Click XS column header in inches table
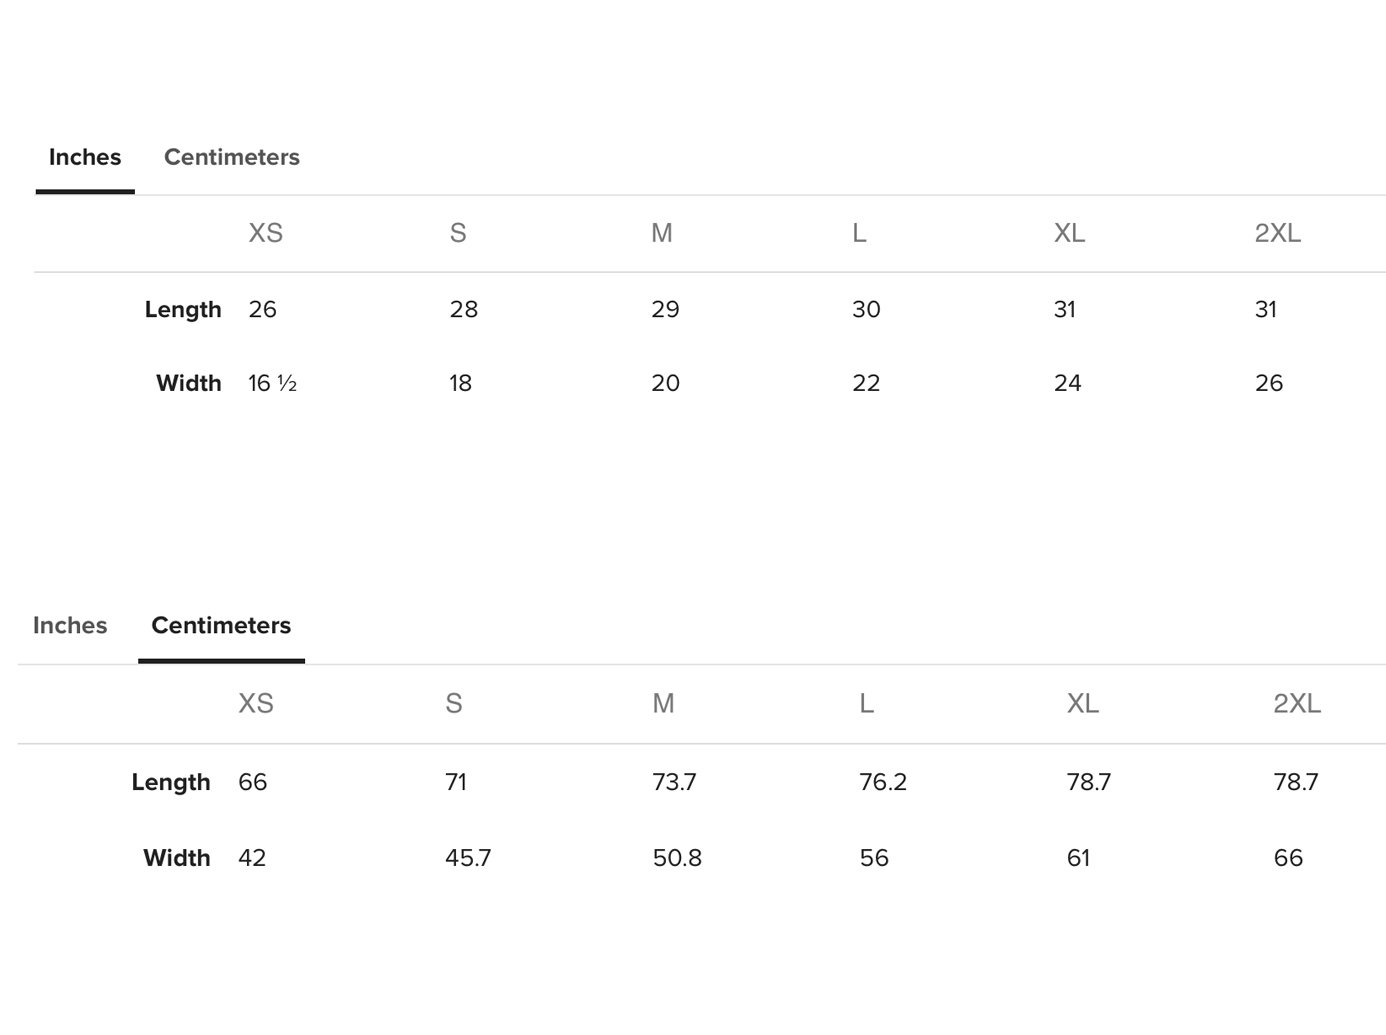Image resolution: width=1386 pixels, height=1035 pixels. click(265, 233)
